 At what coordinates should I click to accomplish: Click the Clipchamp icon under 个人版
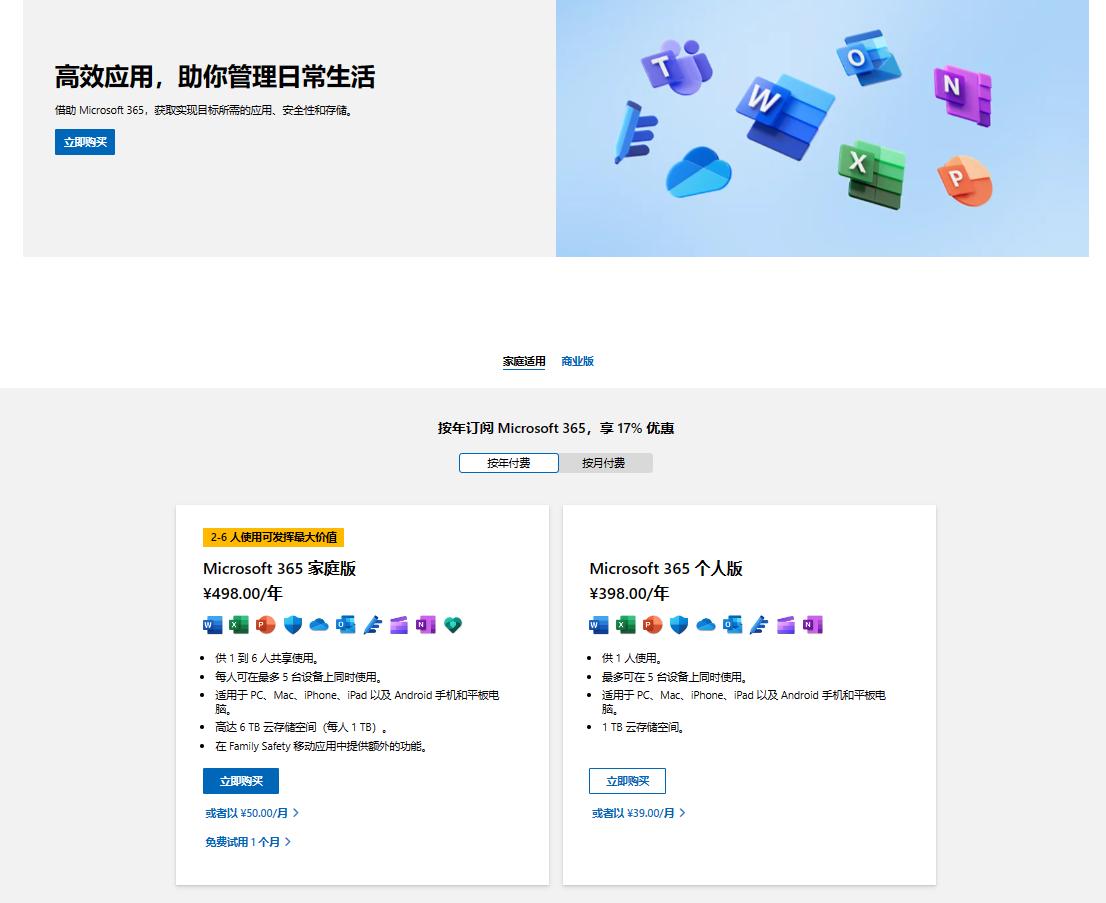786,624
